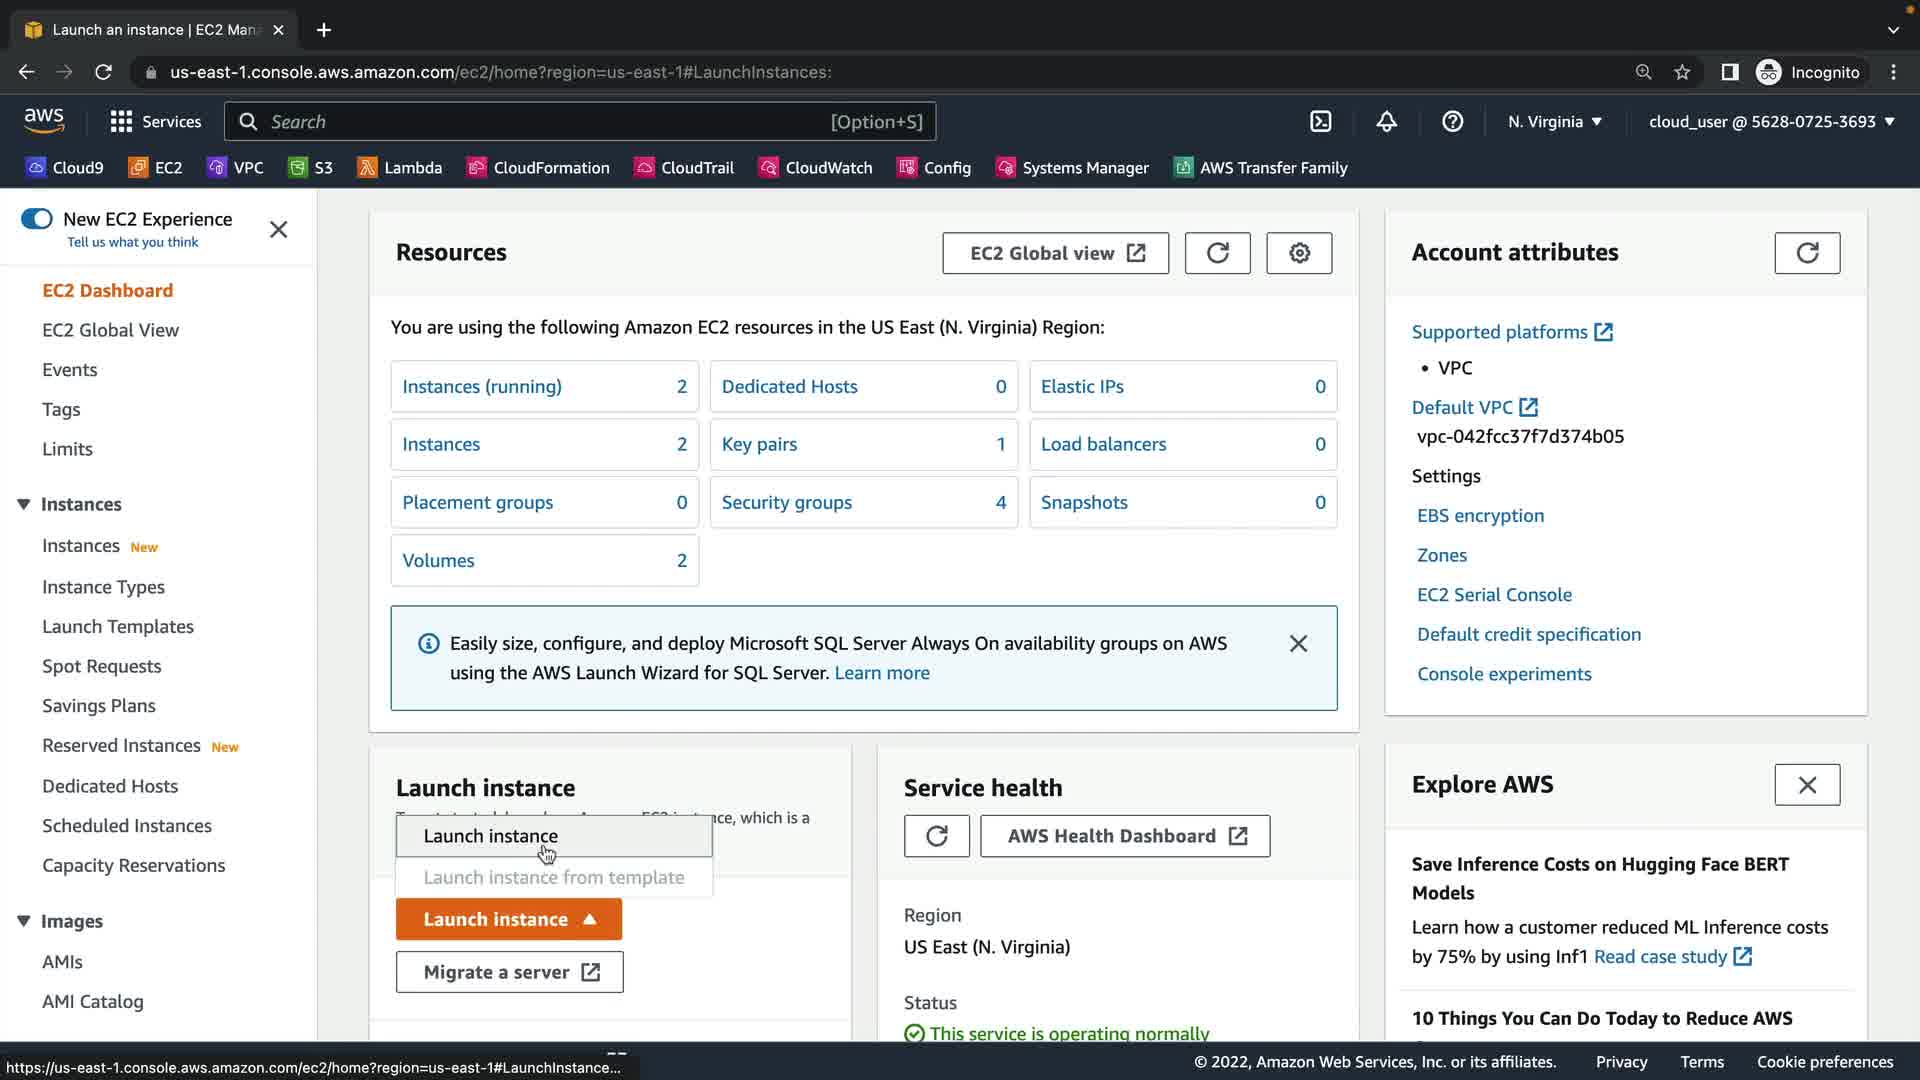Collapse the Instances sidebar section
1920x1080 pixels.
pyautogui.click(x=24, y=504)
